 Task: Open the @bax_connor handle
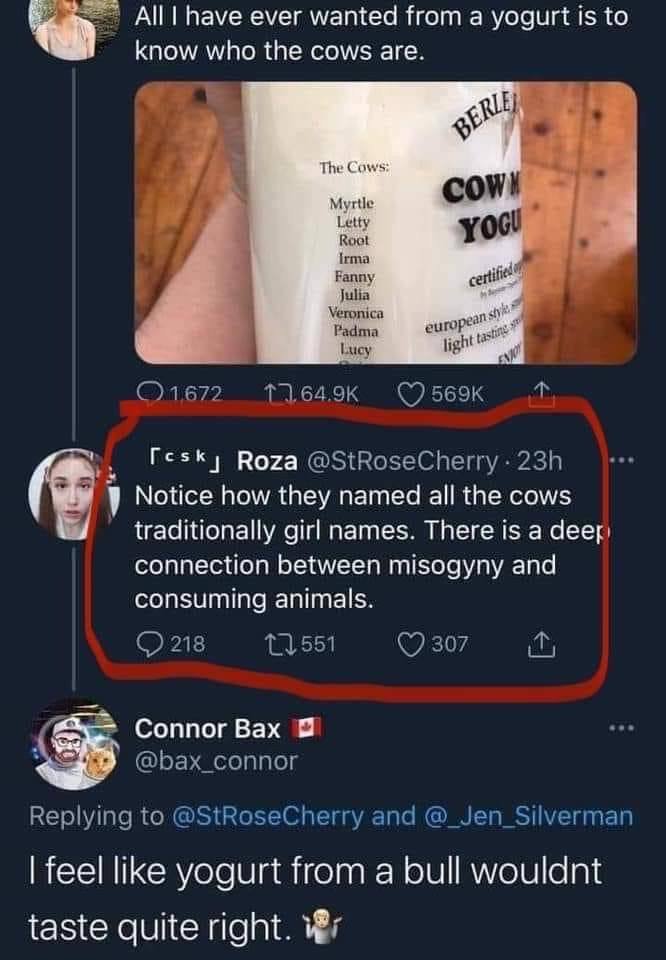pyautogui.click(x=217, y=762)
